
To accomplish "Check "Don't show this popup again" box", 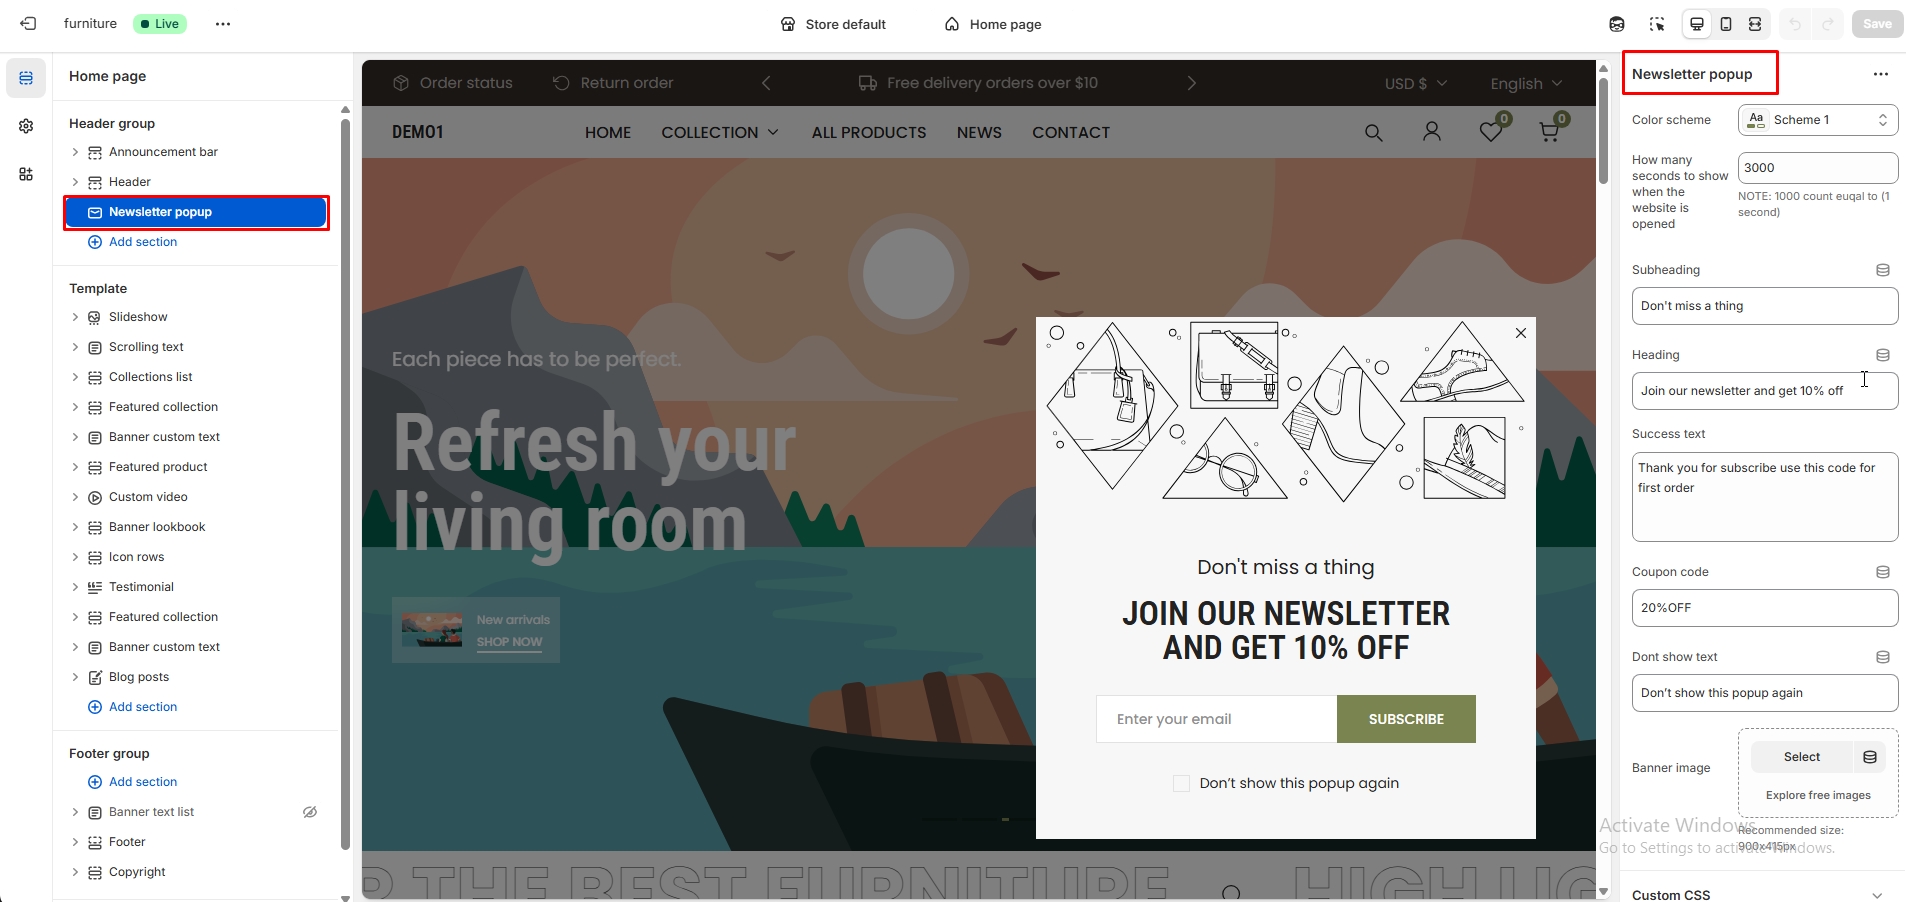I will pos(1182,784).
